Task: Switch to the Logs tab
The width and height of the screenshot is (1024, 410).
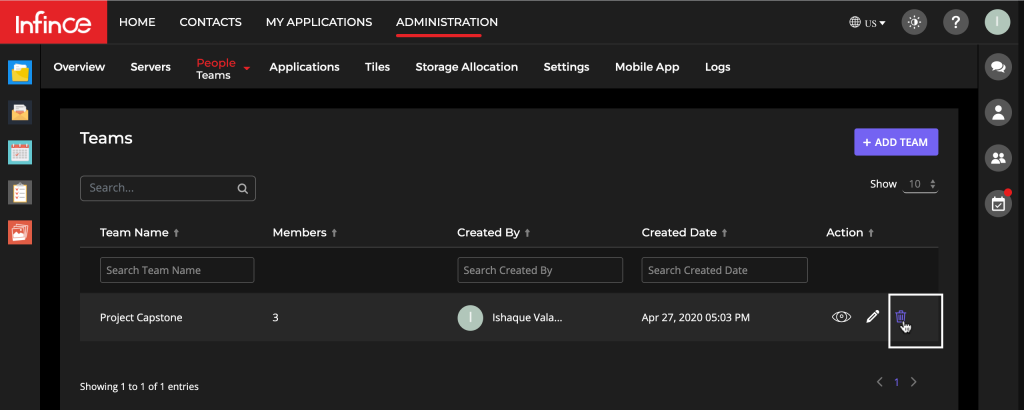Action: click(x=718, y=67)
